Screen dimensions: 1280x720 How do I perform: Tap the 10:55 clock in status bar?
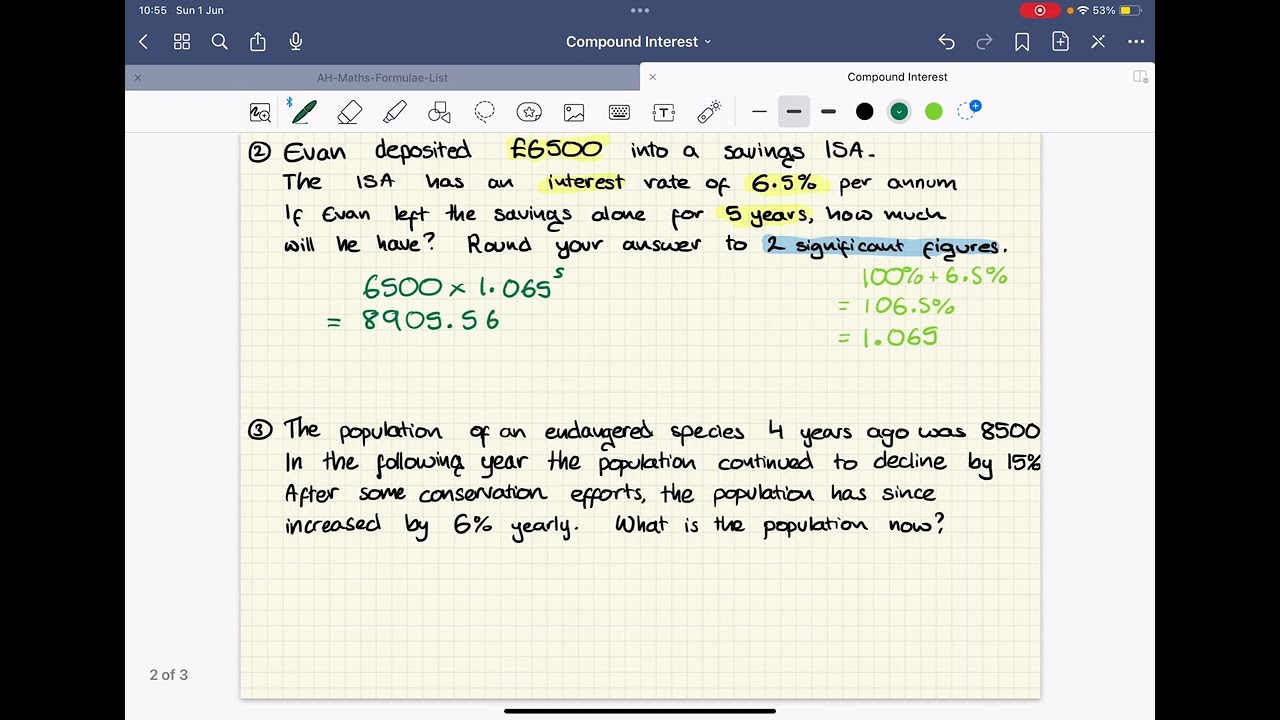pos(153,10)
